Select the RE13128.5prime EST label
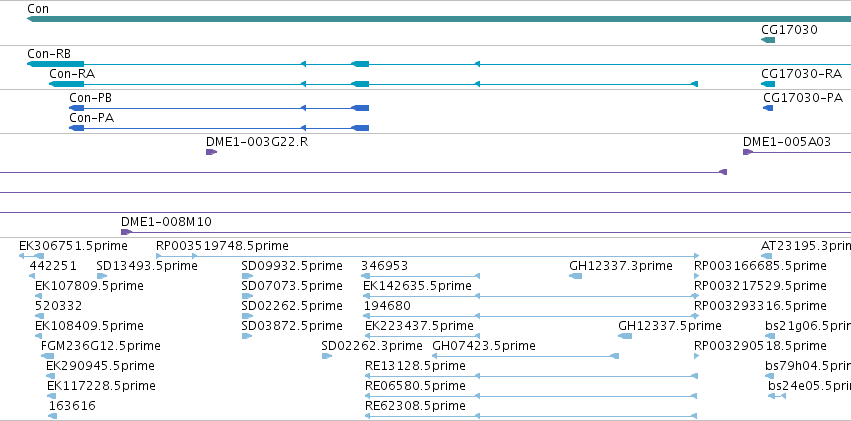The image size is (851, 421). click(415, 366)
